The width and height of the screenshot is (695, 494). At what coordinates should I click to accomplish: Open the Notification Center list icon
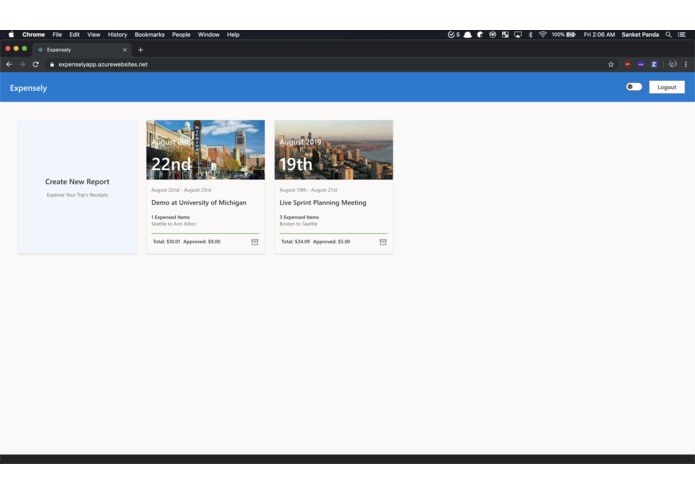click(x=682, y=35)
